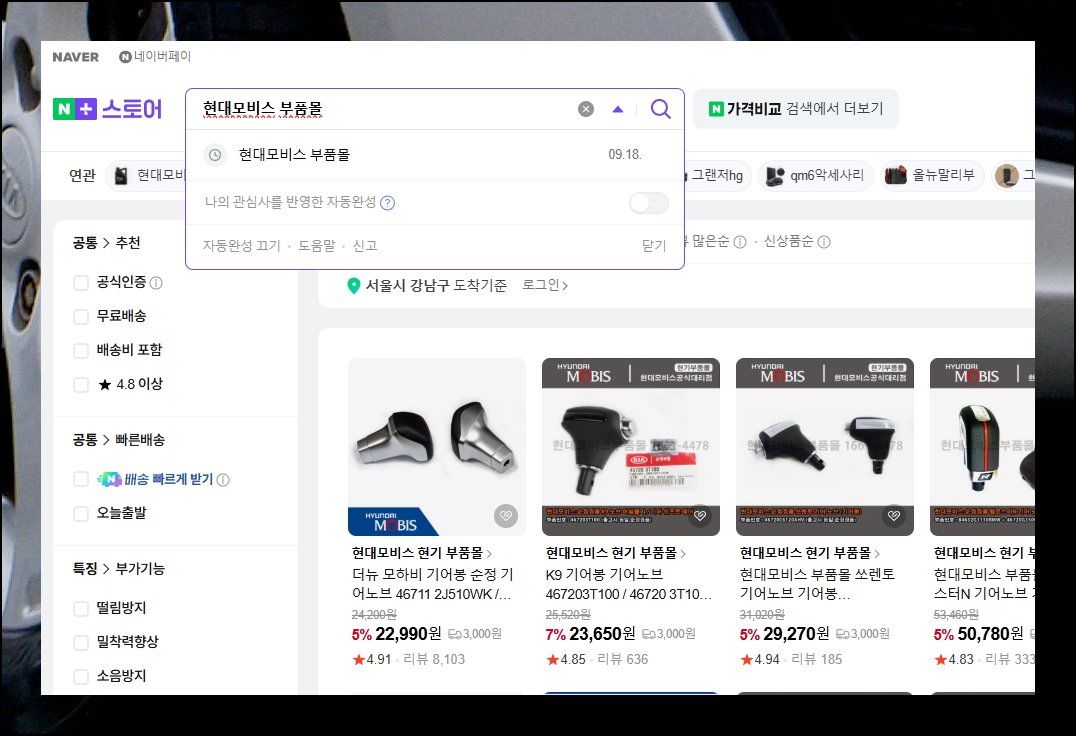Screen dimensions: 1076x736
Task: Close the autocomplete panel with 닫기
Action: [654, 246]
